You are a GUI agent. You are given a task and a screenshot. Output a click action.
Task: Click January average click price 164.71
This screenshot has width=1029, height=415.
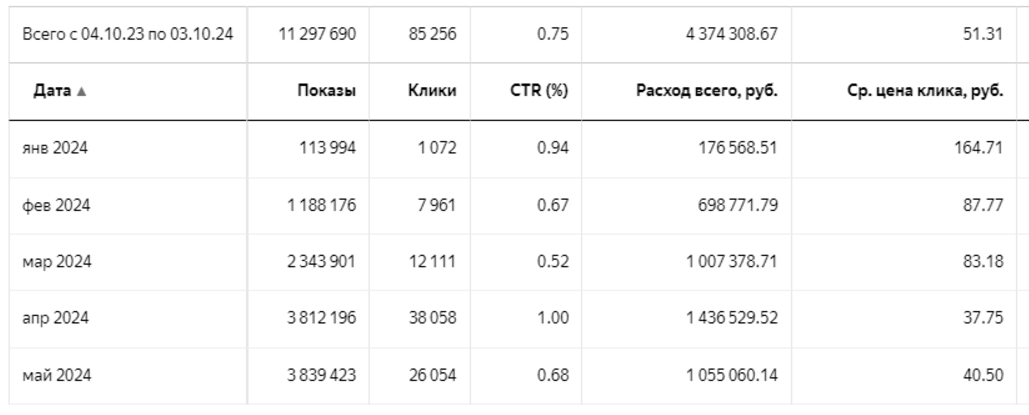point(979,150)
